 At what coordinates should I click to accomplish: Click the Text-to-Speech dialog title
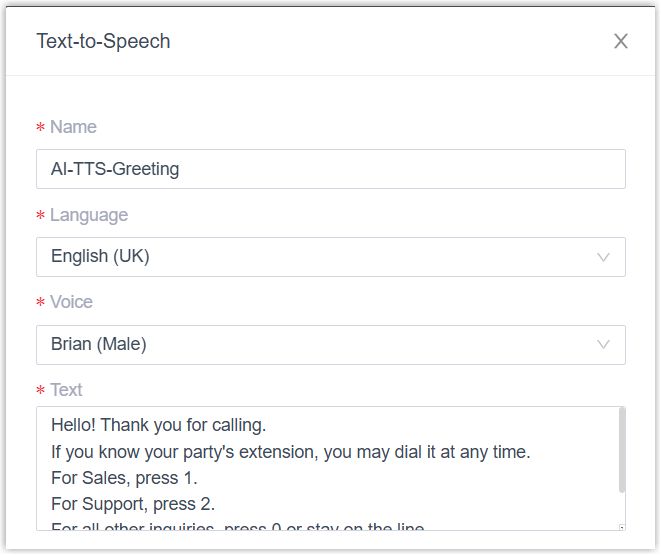pyautogui.click(x=103, y=41)
